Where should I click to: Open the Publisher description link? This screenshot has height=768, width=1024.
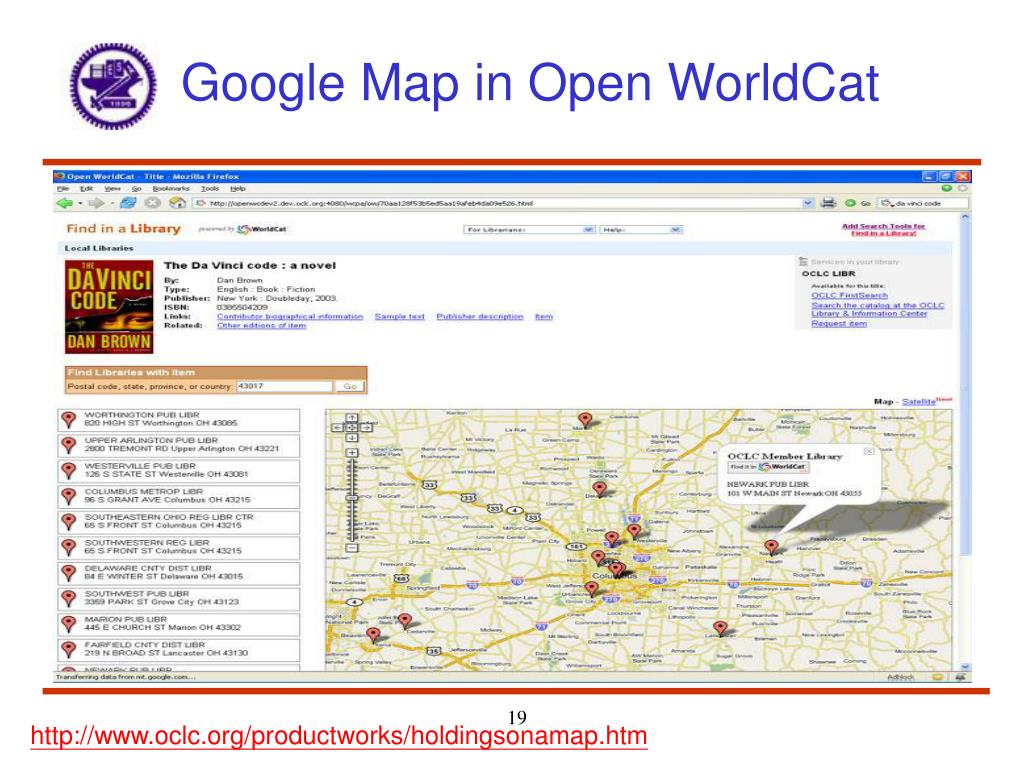(480, 317)
